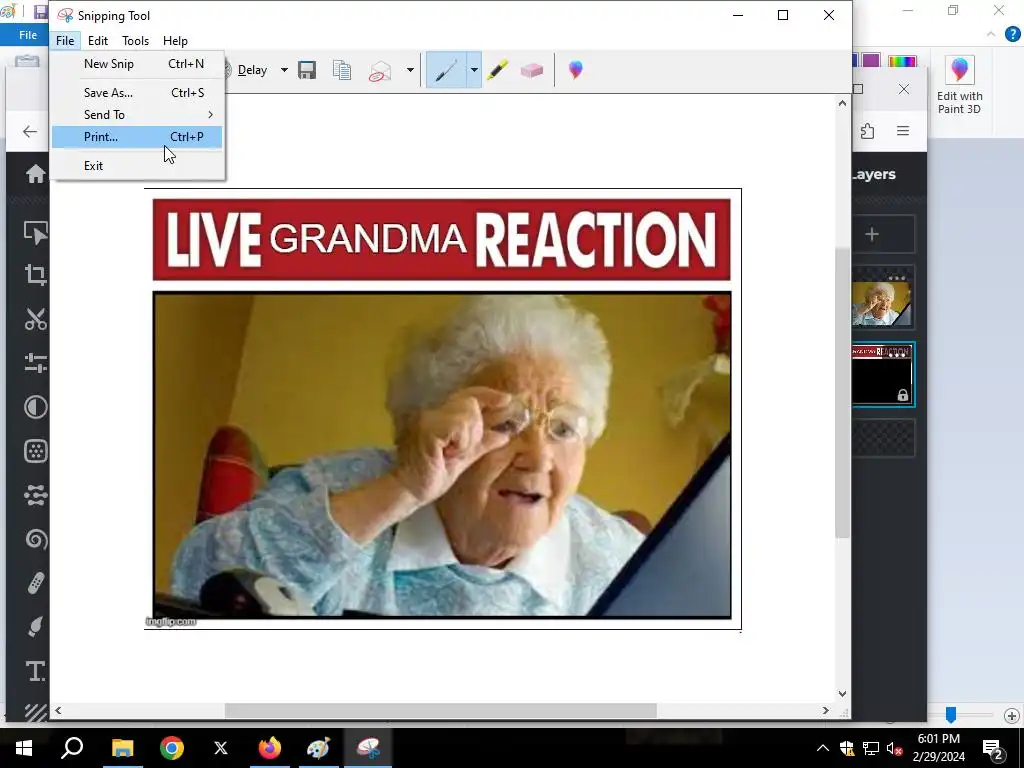This screenshot has height=768, width=1024.
Task: Select the scissors cutout tool
Action: pos(36,319)
